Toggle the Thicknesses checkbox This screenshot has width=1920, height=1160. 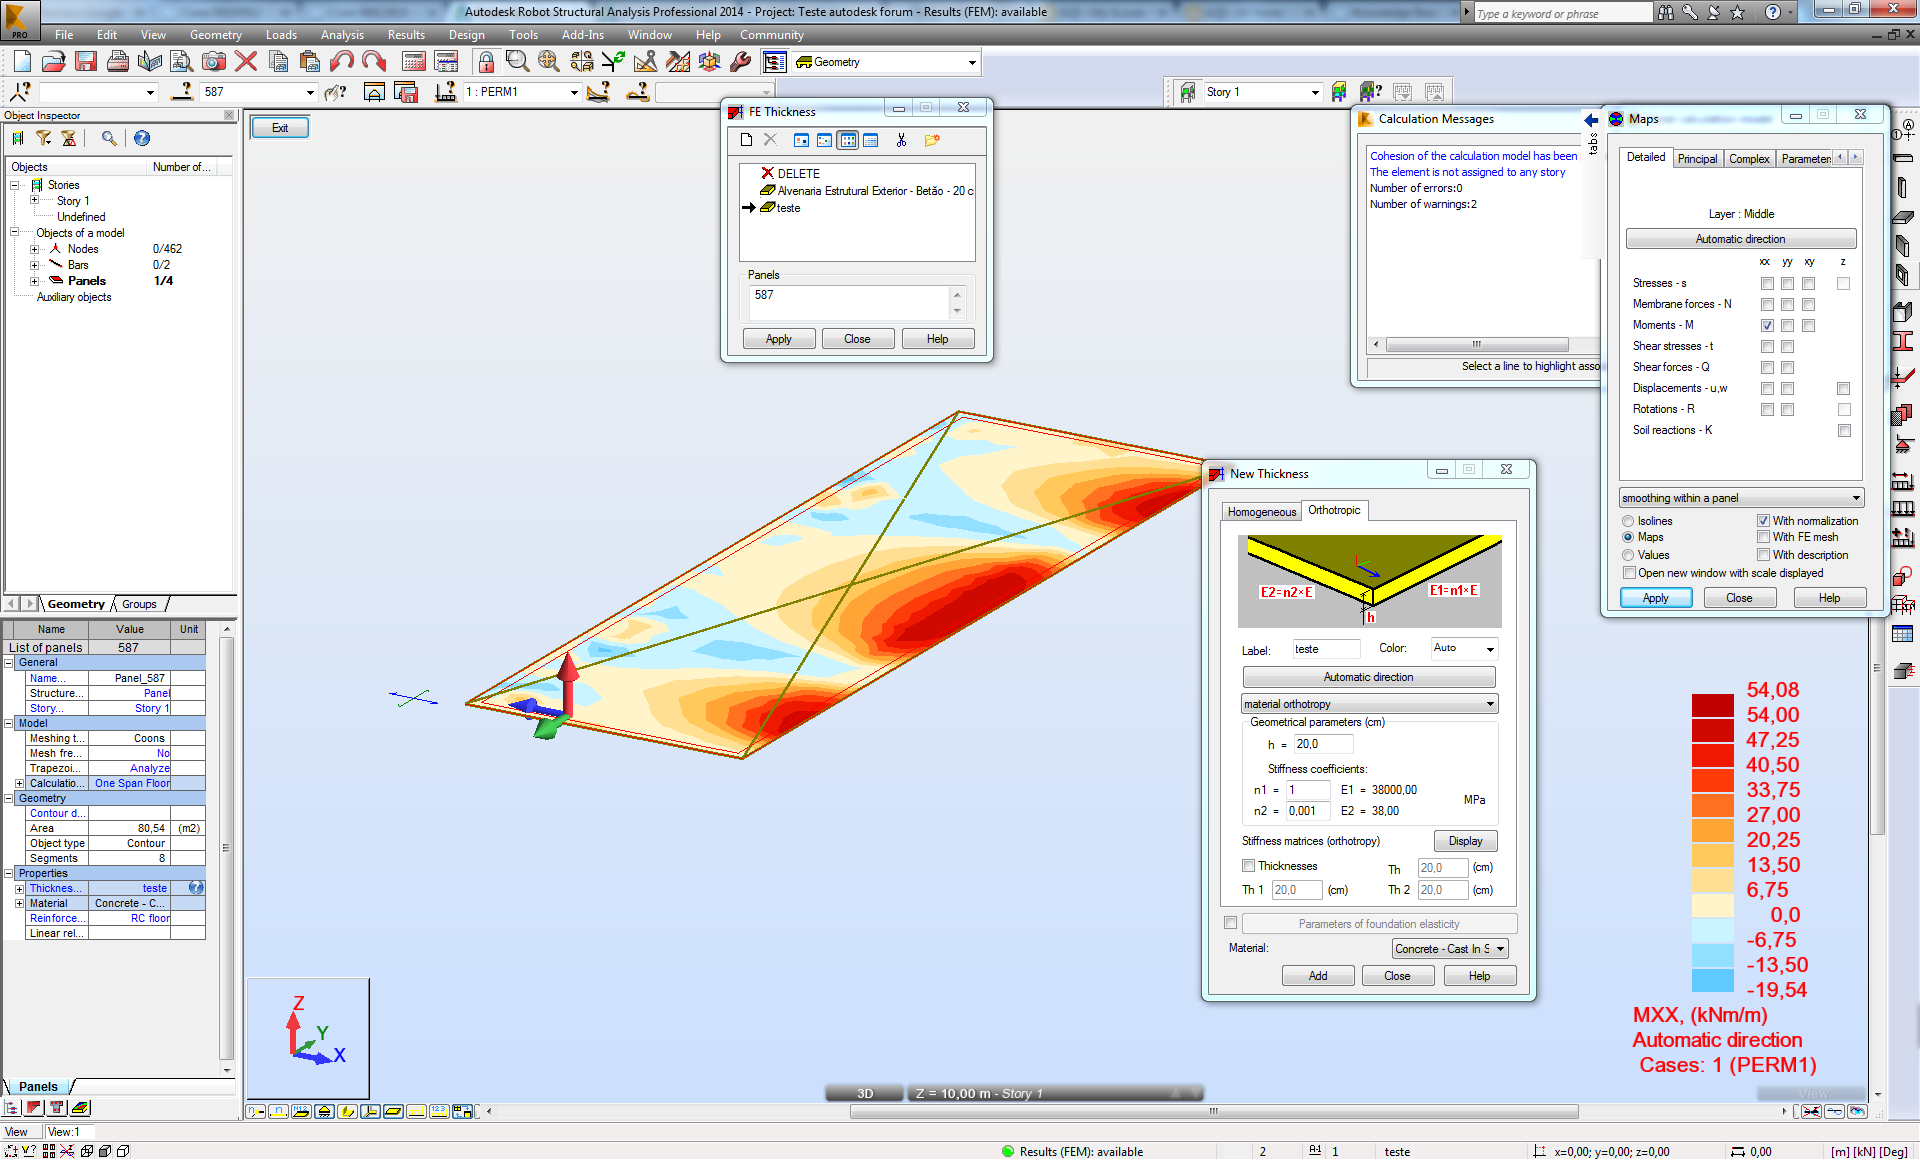click(x=1248, y=866)
